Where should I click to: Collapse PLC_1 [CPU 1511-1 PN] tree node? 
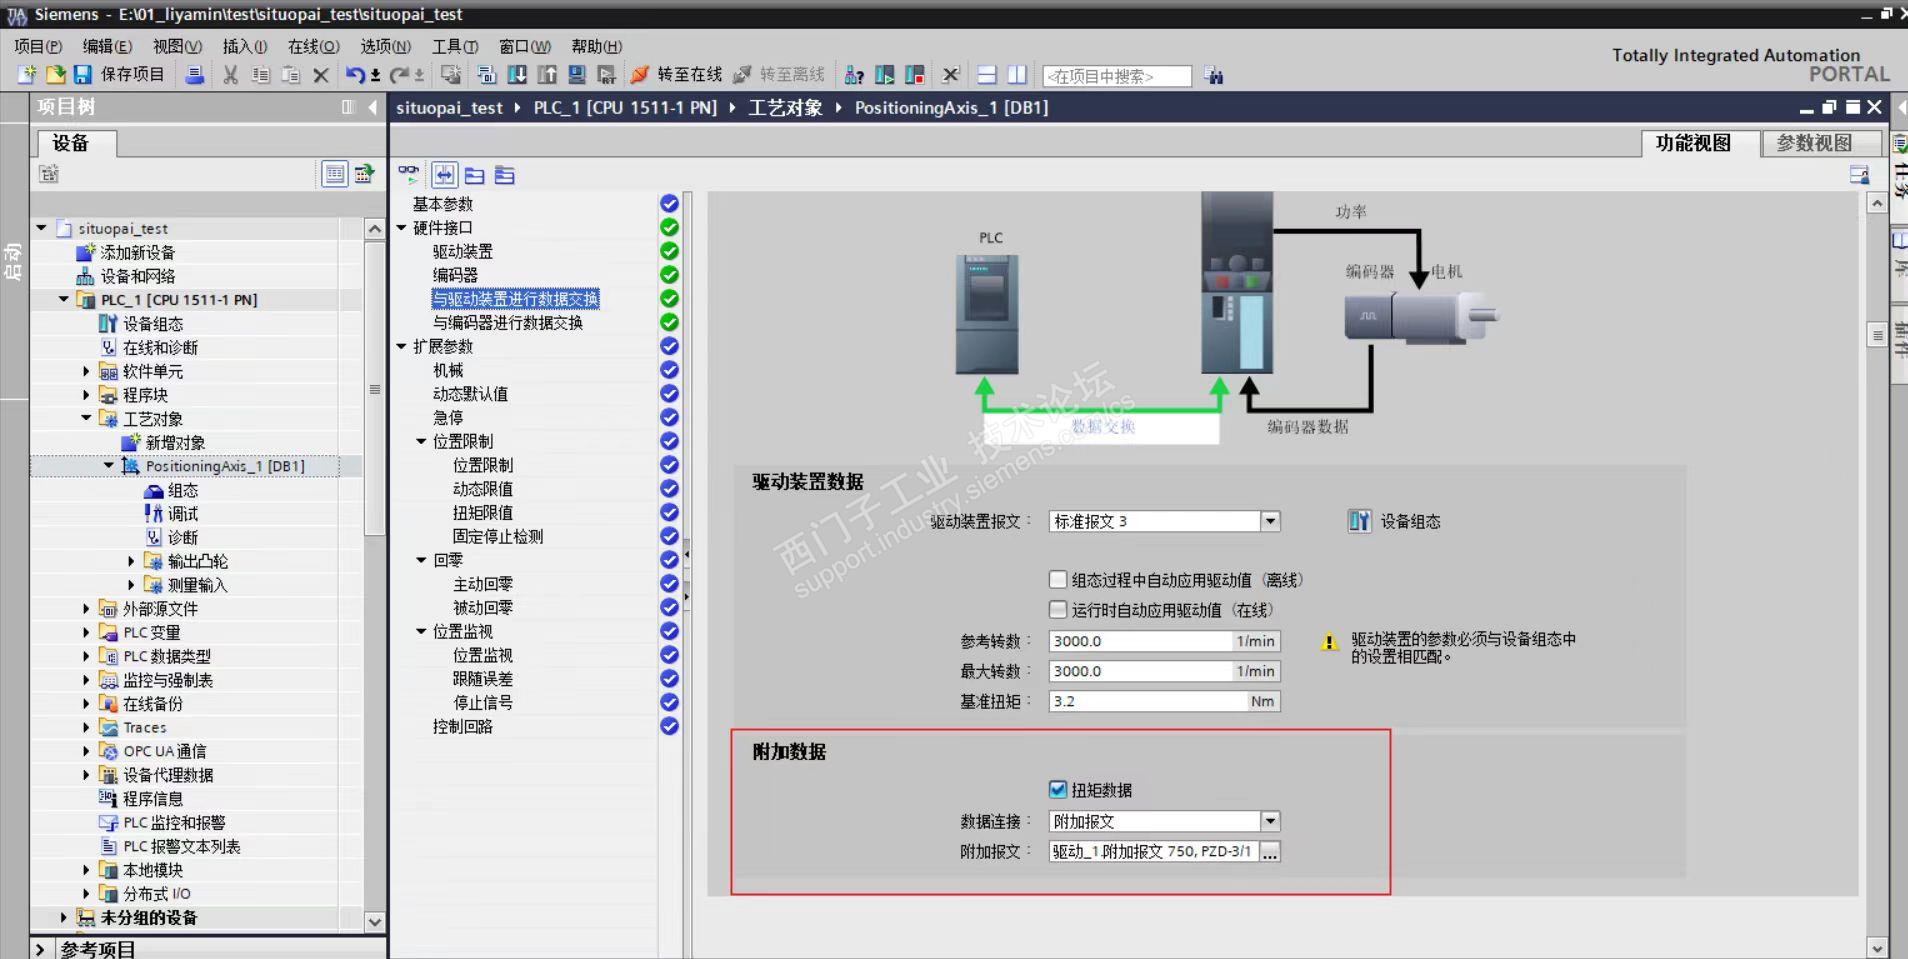(64, 300)
